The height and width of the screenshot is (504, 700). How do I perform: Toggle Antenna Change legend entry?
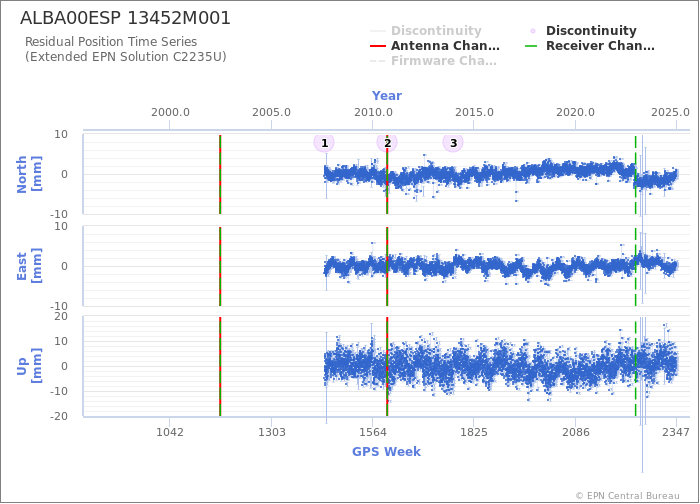pos(435,46)
